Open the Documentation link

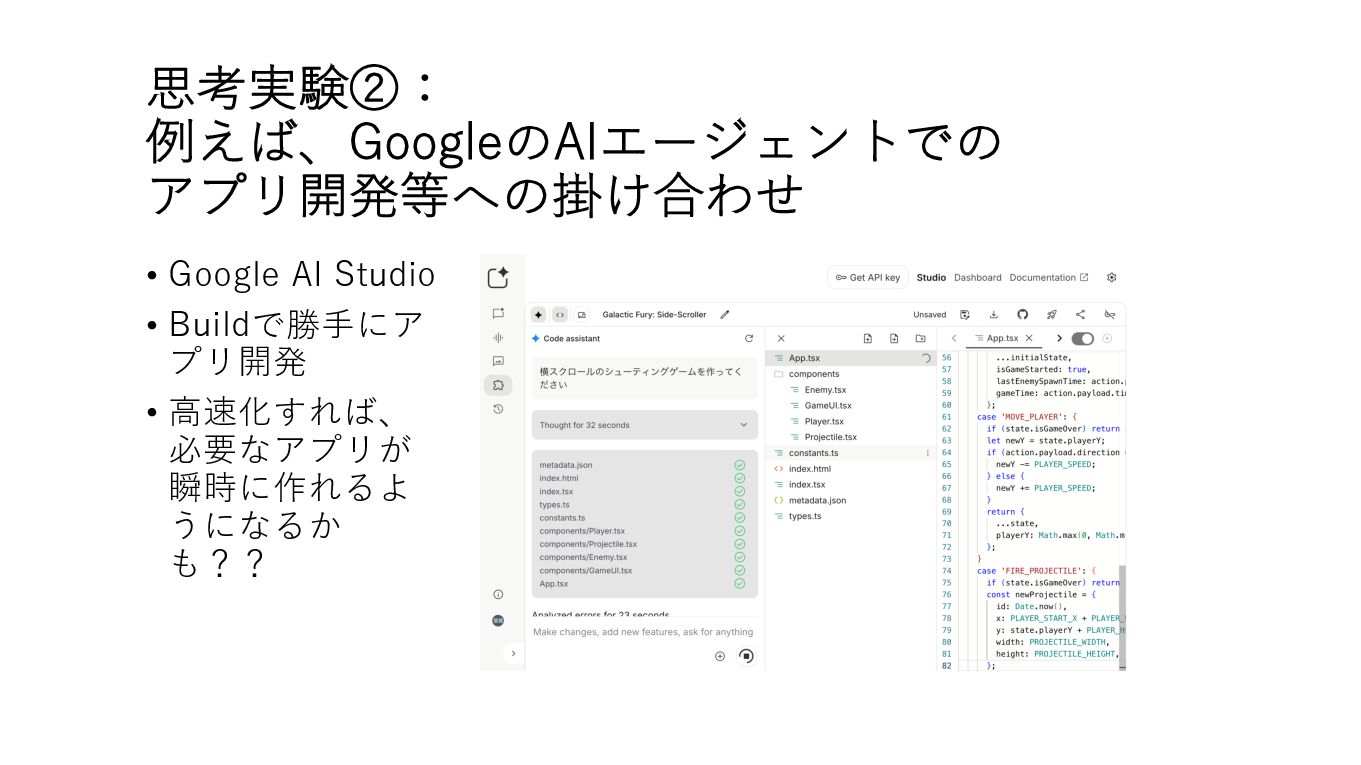click(1049, 277)
